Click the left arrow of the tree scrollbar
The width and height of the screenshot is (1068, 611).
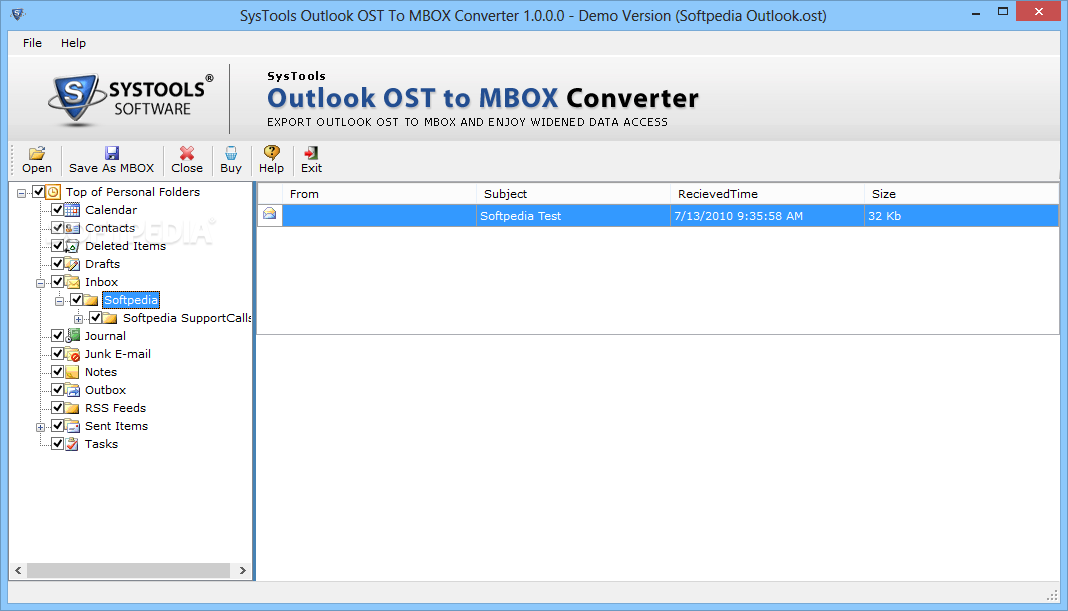tap(18, 571)
